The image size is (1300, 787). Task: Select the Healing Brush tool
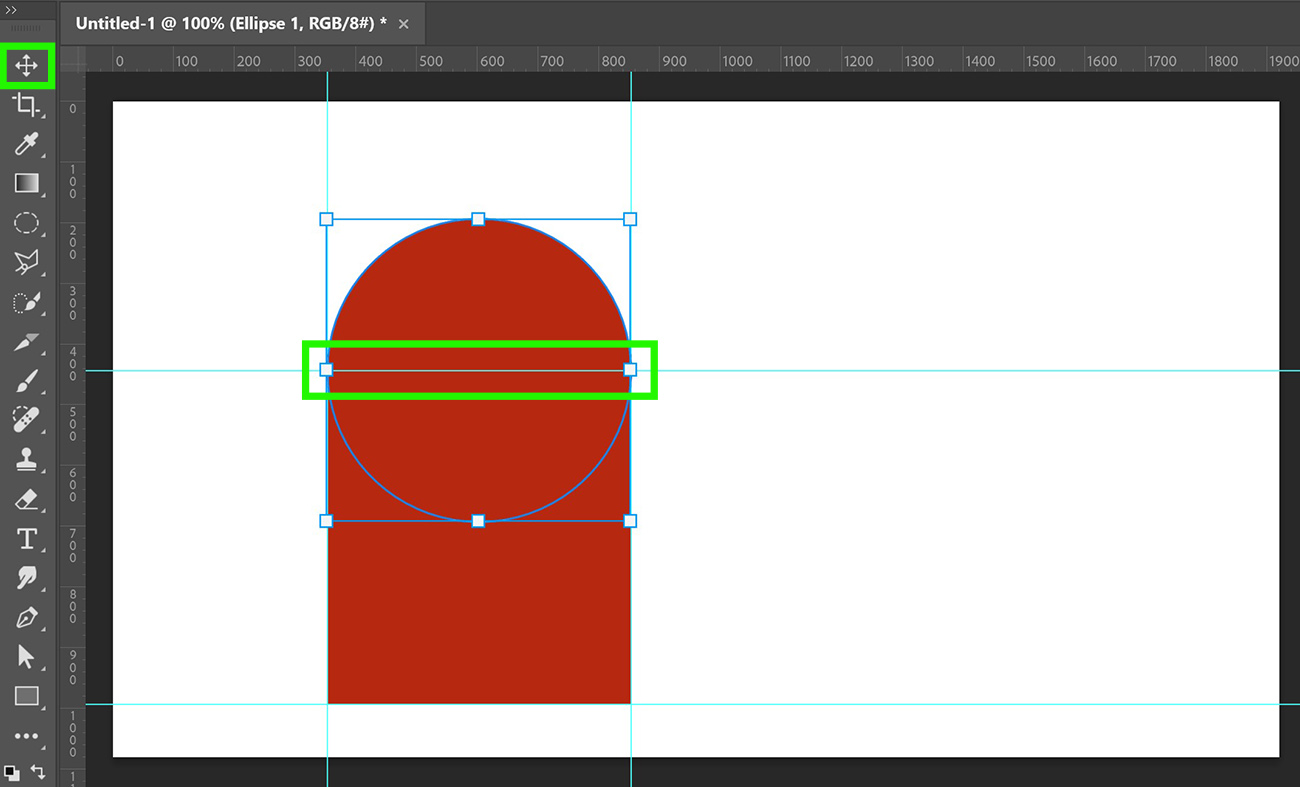point(27,419)
